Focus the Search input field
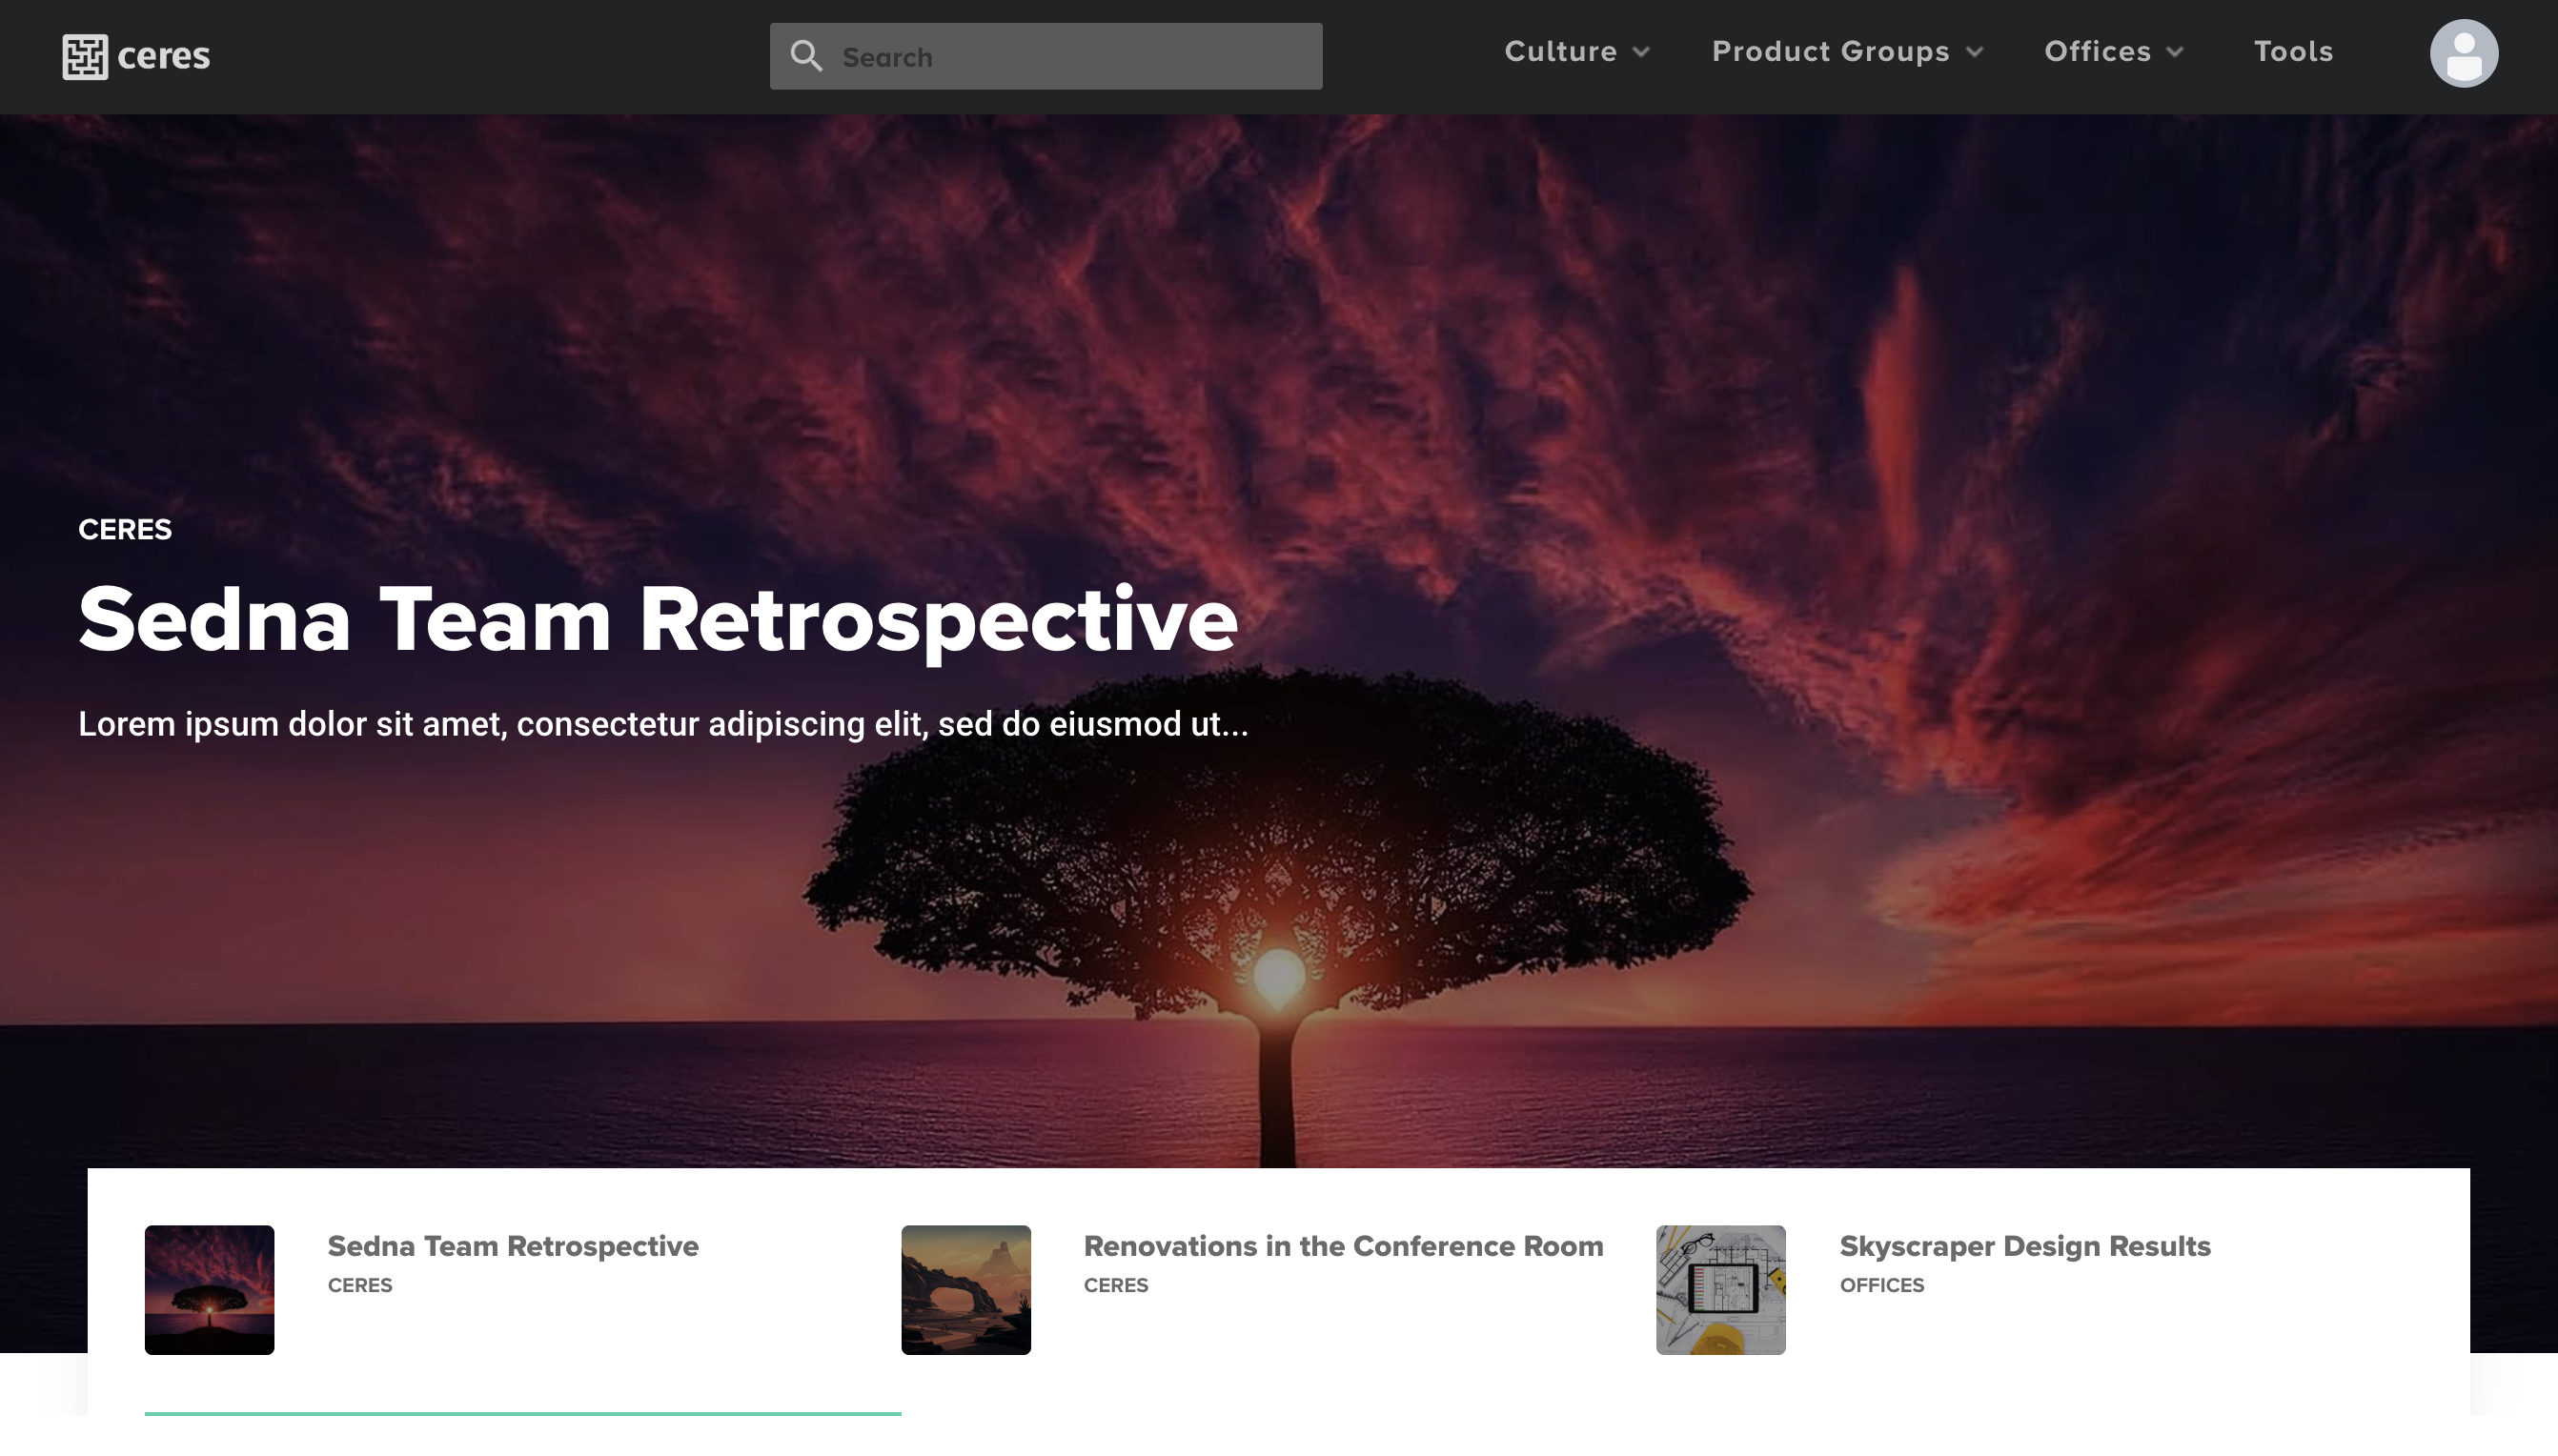This screenshot has width=2558, height=1456. click(x=1046, y=56)
